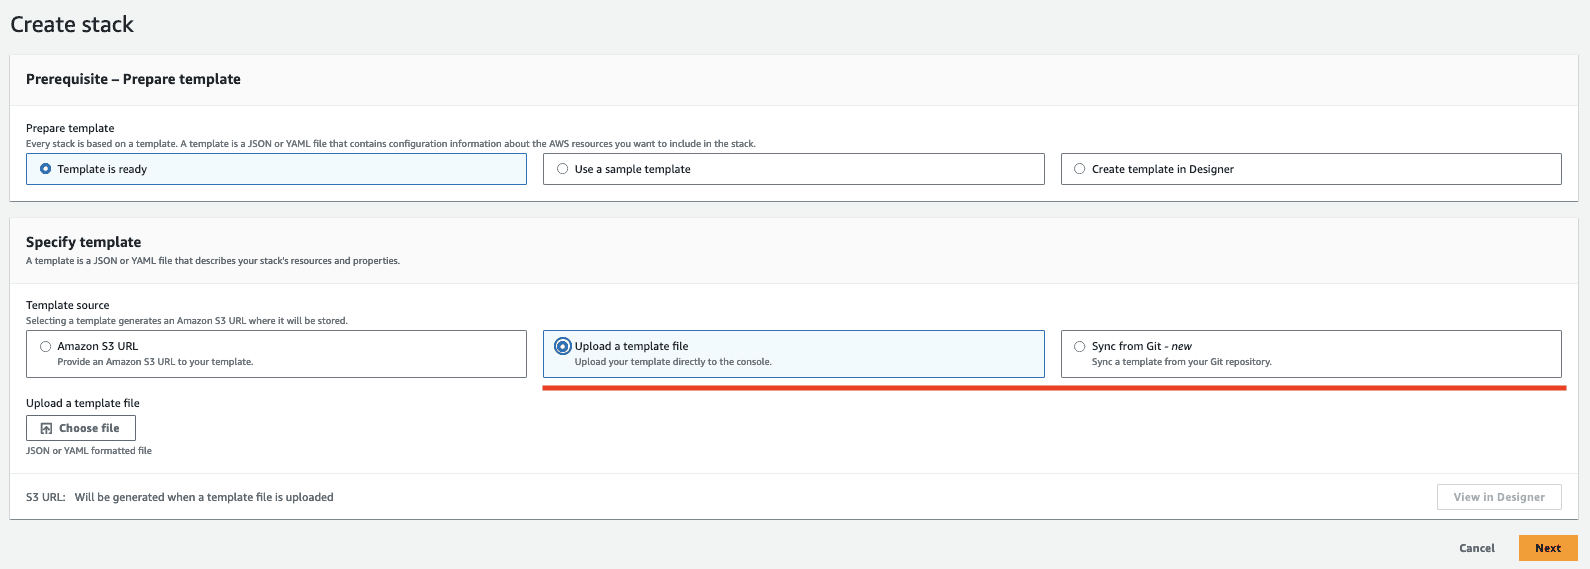Select the "Template is ready" radio button
Viewport: 1590px width, 569px height.
[x=46, y=169]
